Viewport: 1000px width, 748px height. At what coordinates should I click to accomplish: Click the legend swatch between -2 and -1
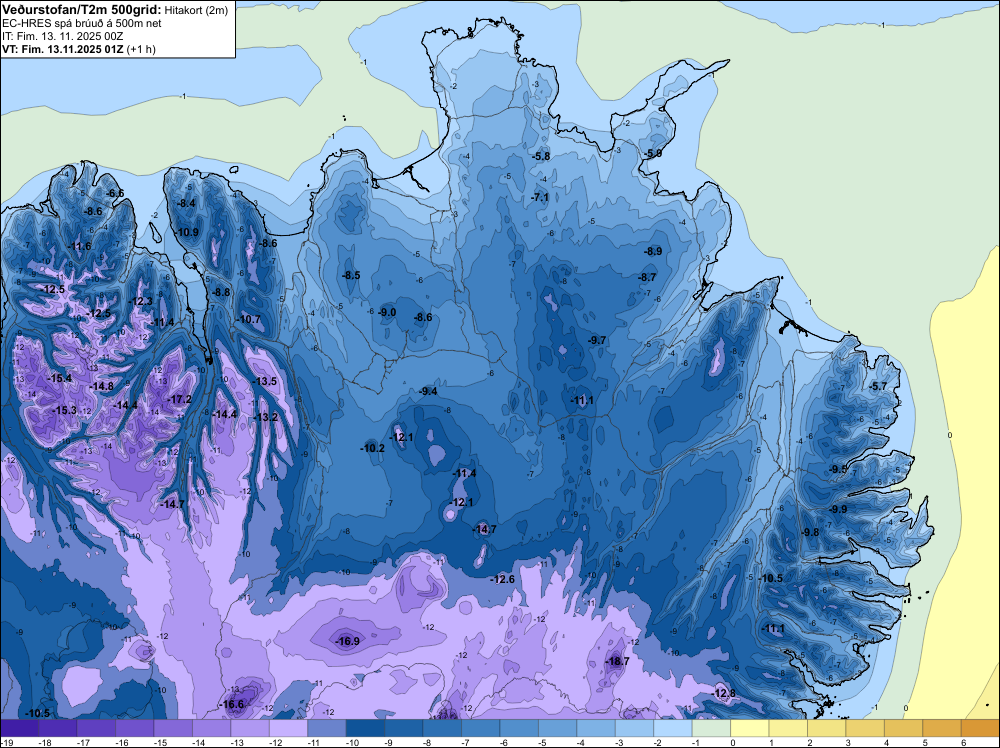coord(673,728)
